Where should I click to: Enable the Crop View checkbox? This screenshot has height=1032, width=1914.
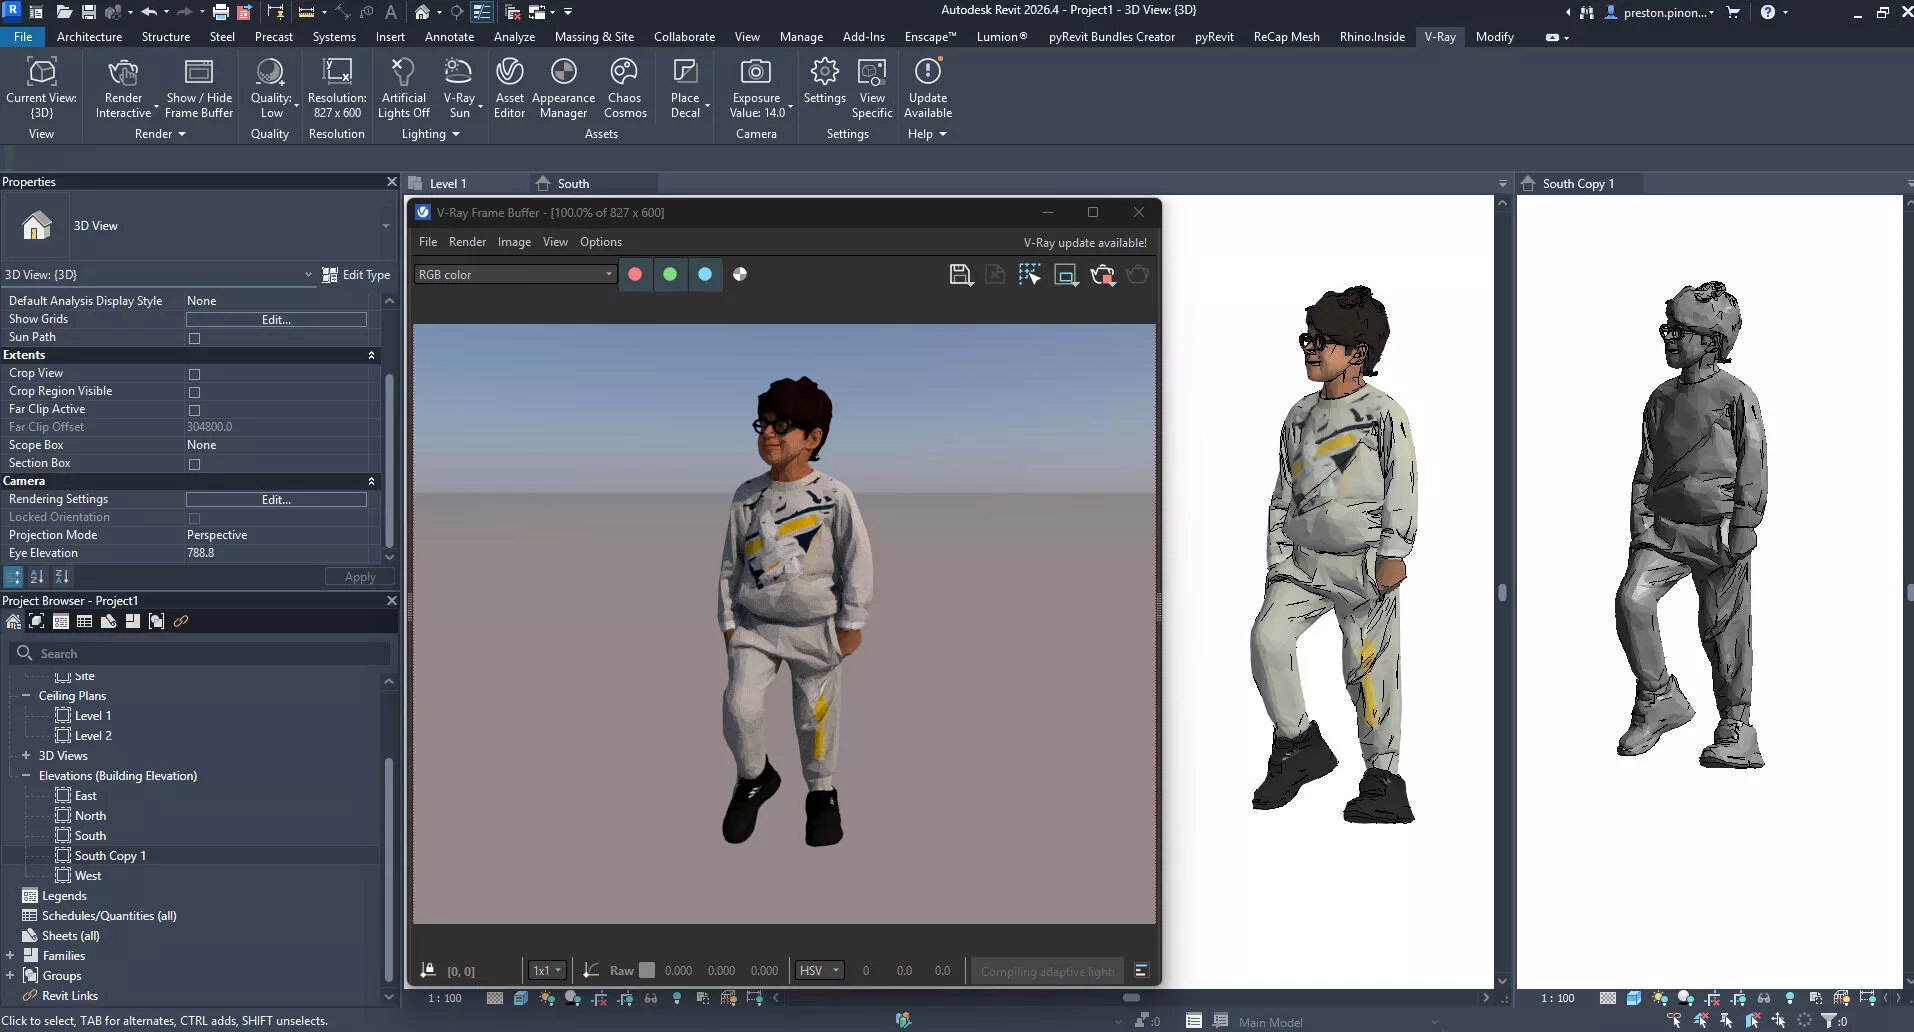tap(194, 374)
